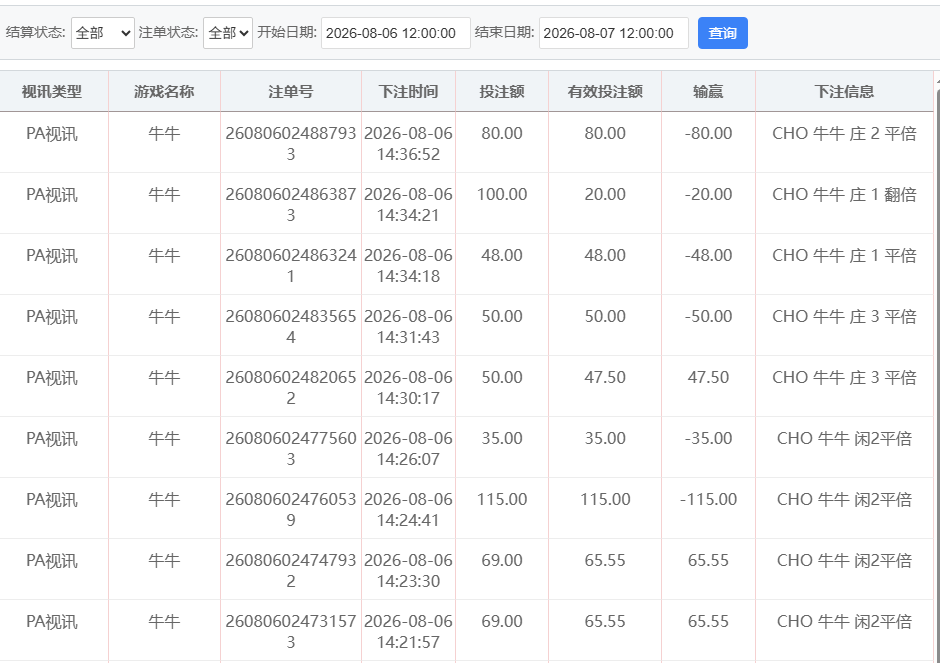Select order number 260806024863241
940x663 pixels.
(x=291, y=266)
